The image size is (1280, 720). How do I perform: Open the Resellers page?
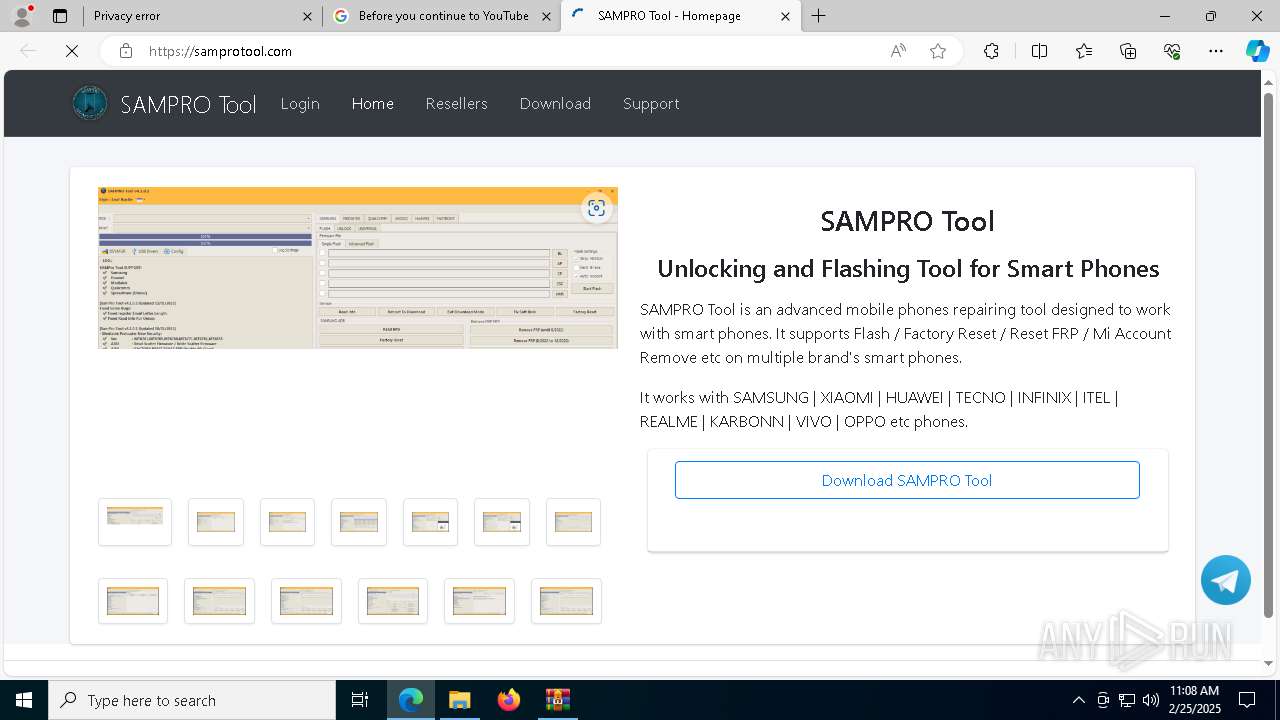[456, 103]
